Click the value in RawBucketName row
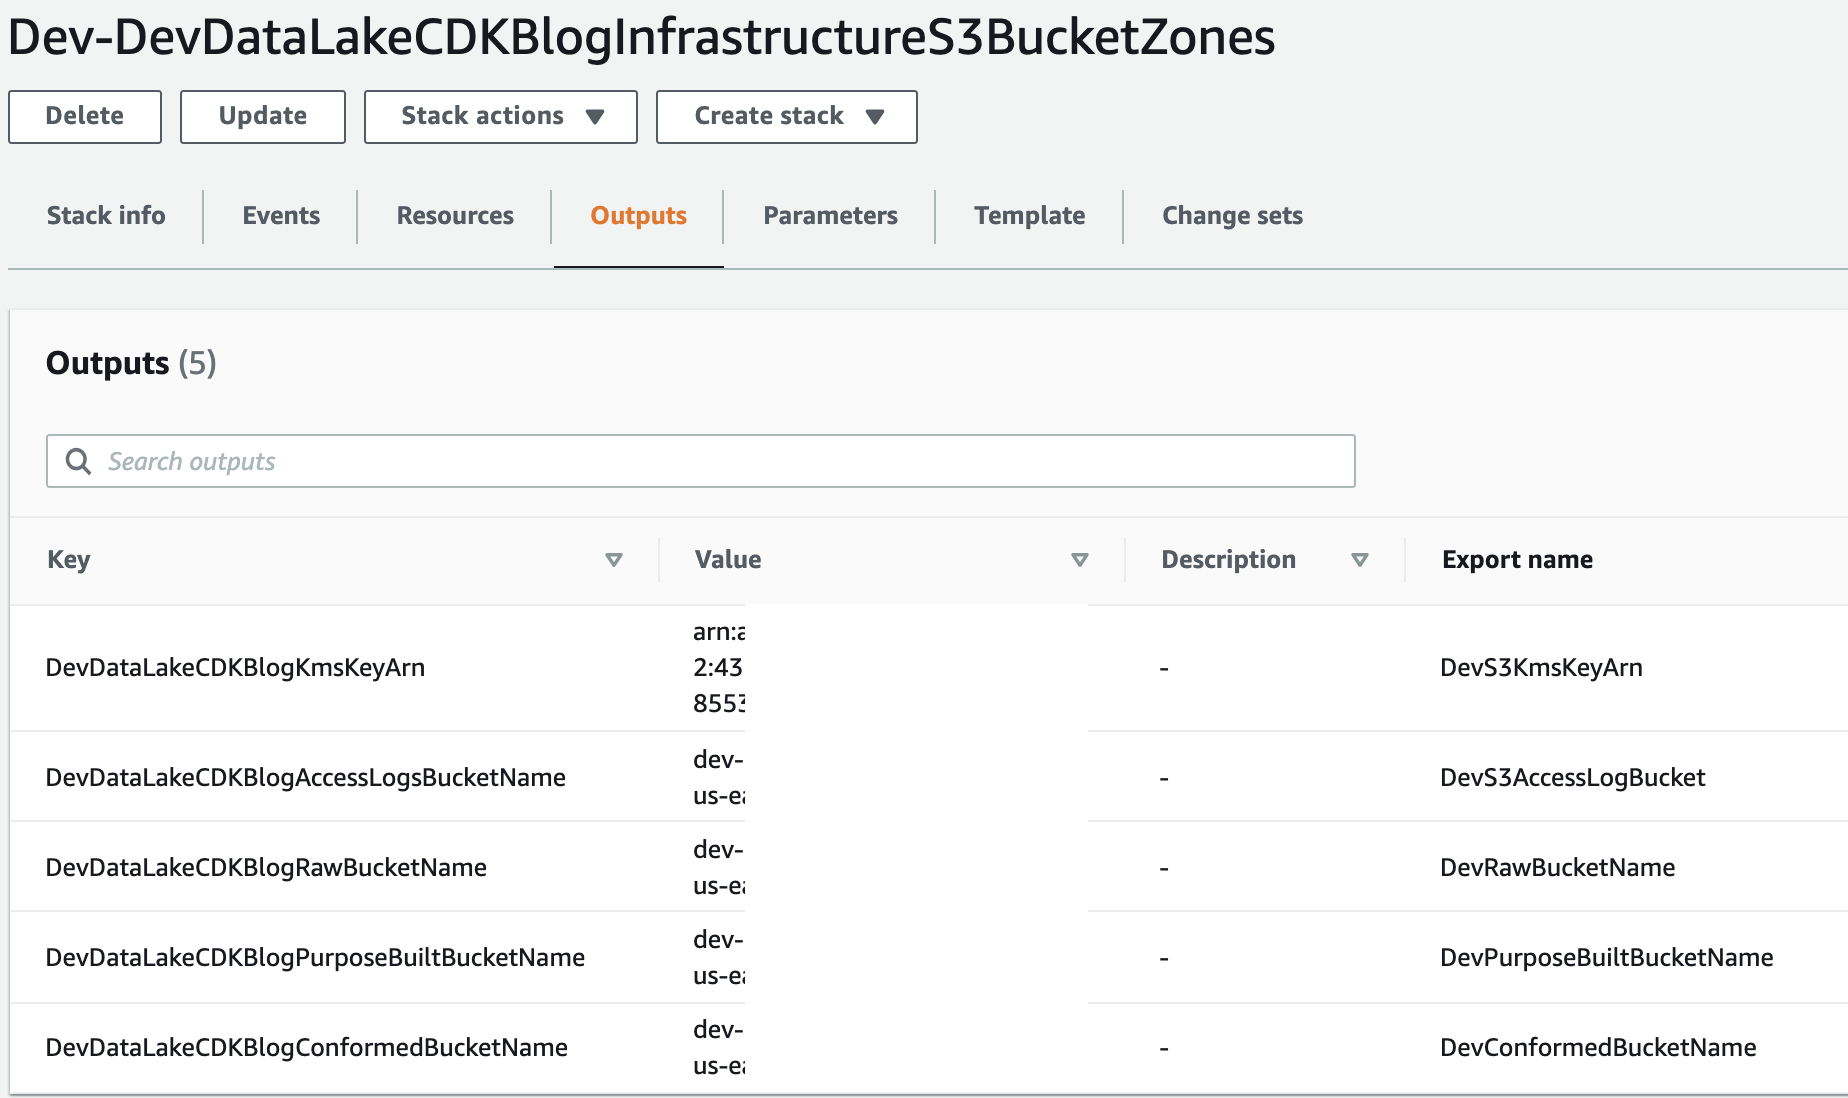Viewport: 1848px width, 1098px height. pos(719,868)
